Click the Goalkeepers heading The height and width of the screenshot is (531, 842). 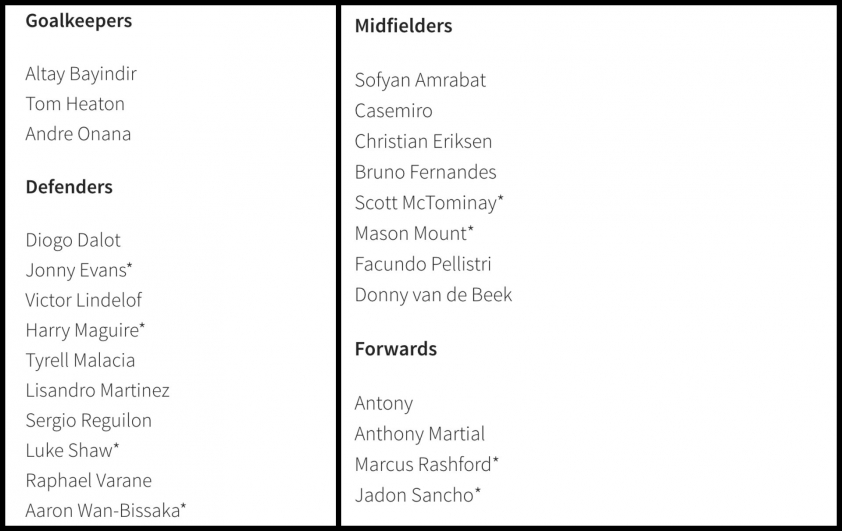point(78,21)
